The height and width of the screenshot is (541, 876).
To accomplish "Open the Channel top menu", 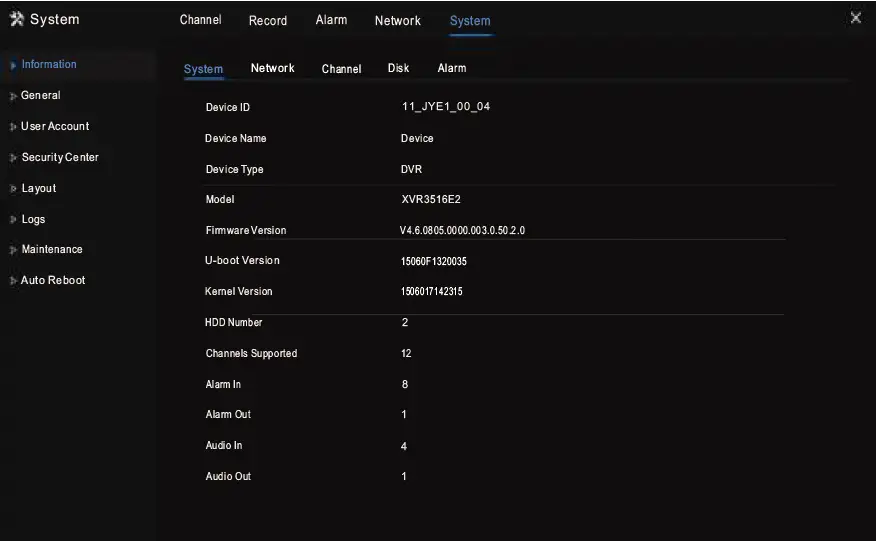I will pyautogui.click(x=200, y=20).
